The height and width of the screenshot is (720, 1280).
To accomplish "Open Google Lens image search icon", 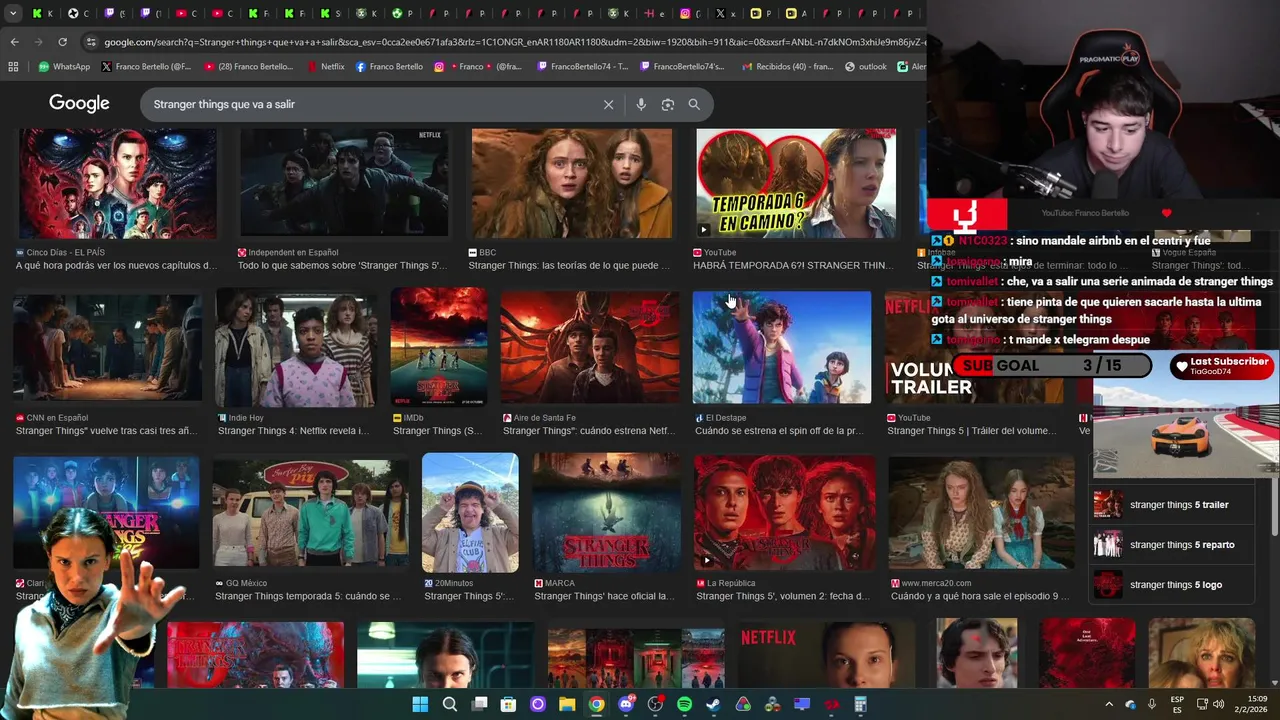I will (668, 104).
